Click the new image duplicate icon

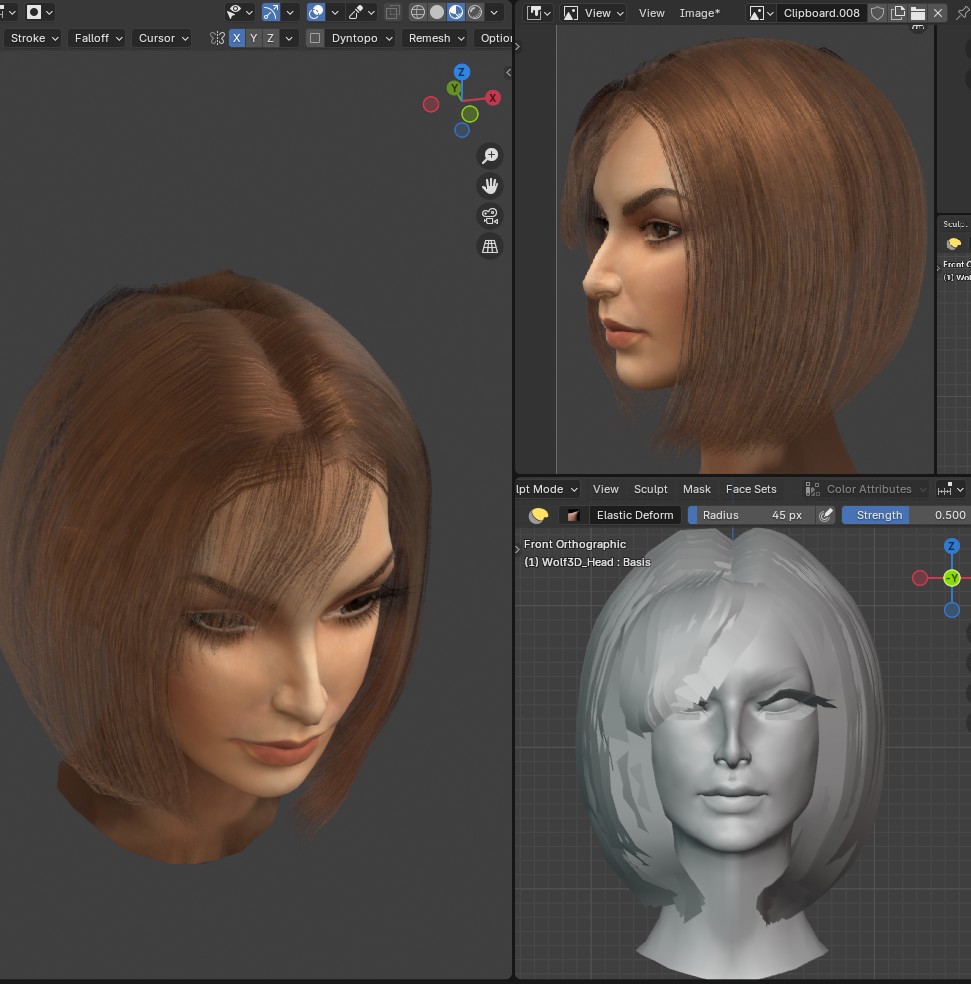pyautogui.click(x=898, y=13)
